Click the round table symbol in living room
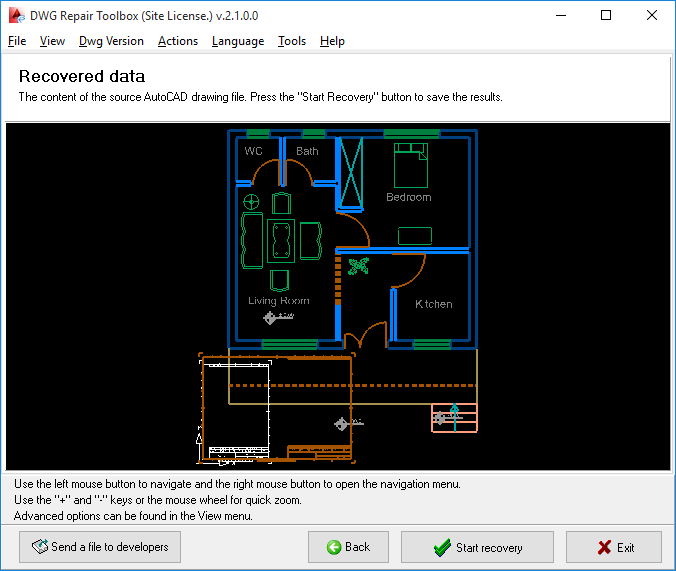Image resolution: width=676 pixels, height=571 pixels. click(251, 201)
